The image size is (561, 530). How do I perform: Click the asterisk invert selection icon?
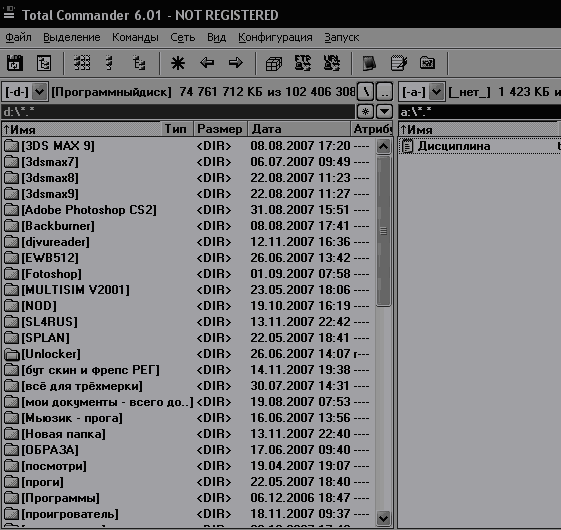click(x=178, y=63)
